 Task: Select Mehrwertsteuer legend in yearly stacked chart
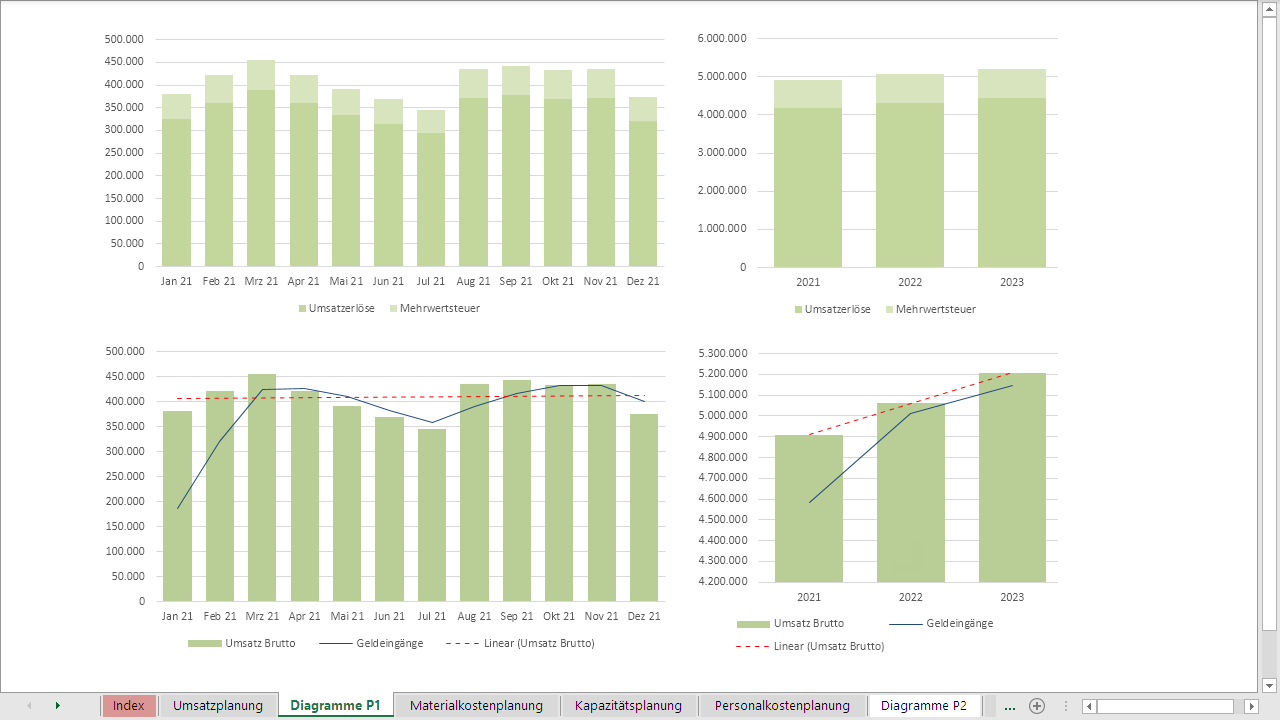pyautogui.click(x=930, y=309)
